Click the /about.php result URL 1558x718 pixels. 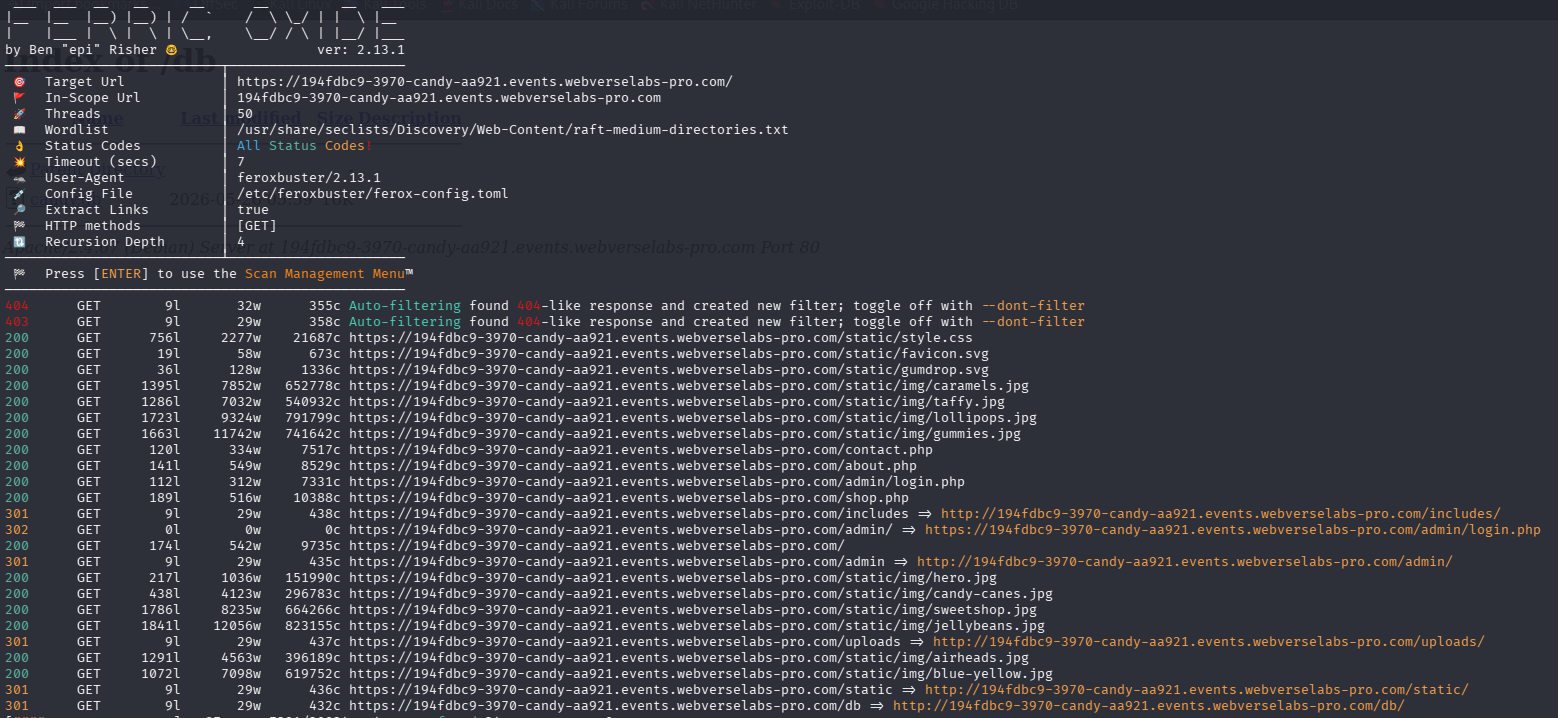coord(633,466)
